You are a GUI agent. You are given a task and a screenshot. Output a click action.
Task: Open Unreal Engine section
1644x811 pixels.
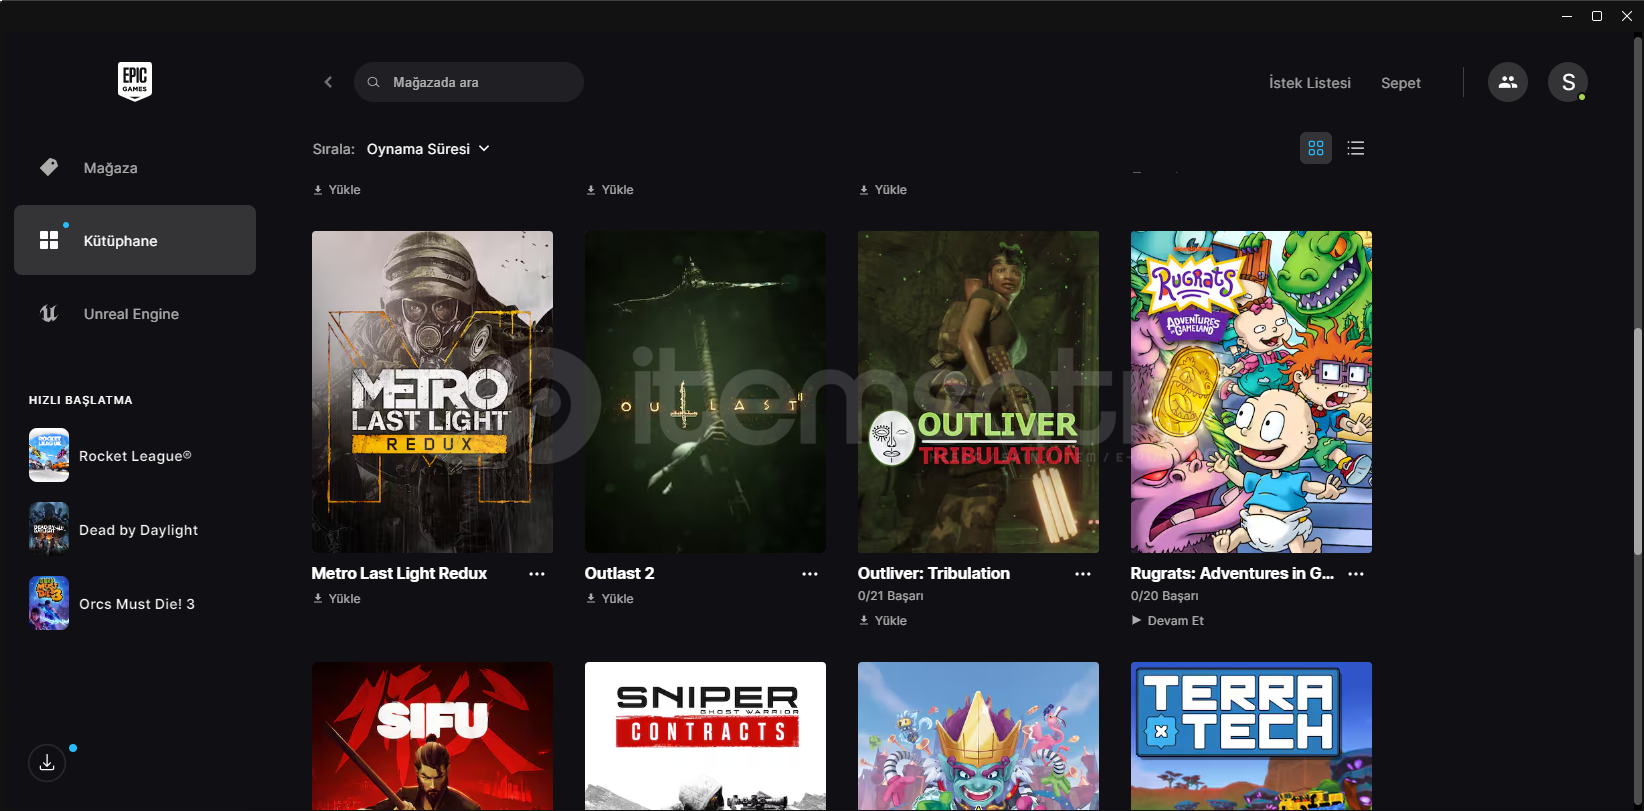point(135,313)
